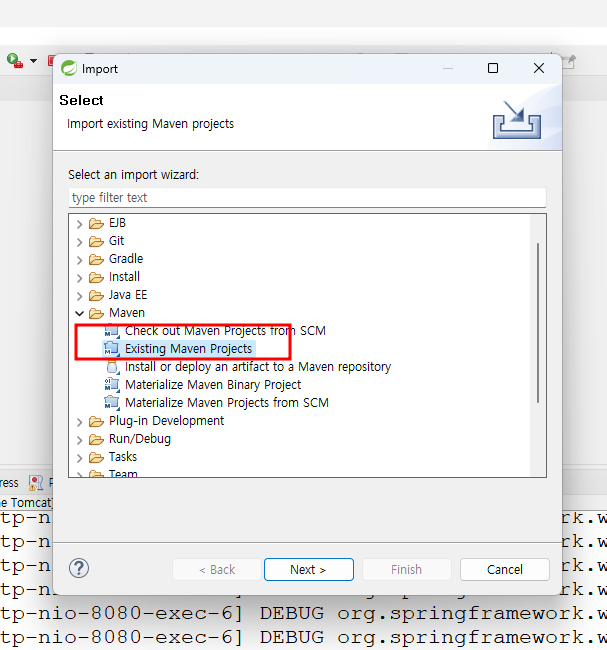This screenshot has height=650, width=607.
Task: Select the Plug-in Development label
Action: coord(167,421)
